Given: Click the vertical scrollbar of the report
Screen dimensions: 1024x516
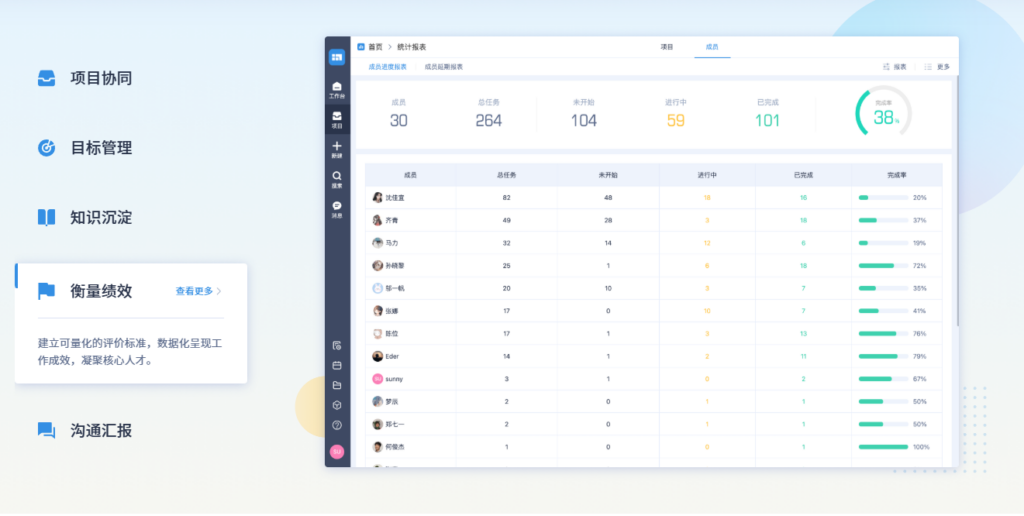Looking at the screenshot, I should (957, 199).
